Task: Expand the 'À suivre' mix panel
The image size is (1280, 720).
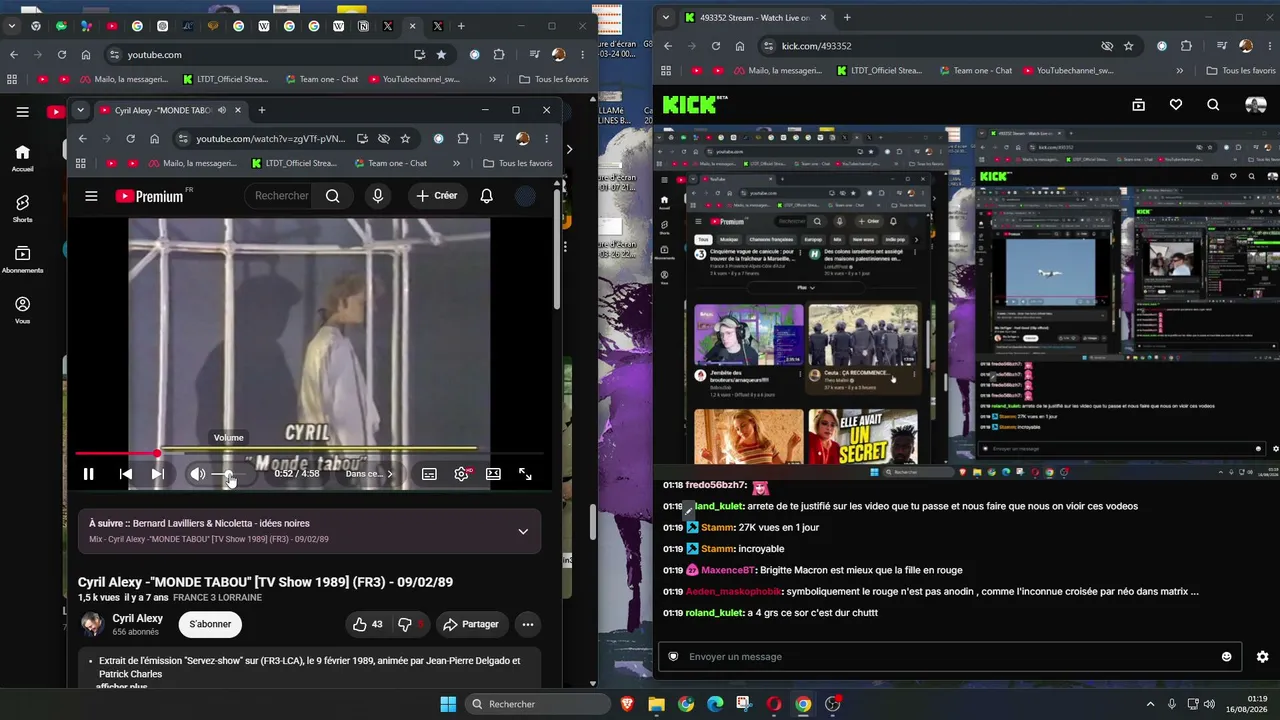Action: (523, 531)
